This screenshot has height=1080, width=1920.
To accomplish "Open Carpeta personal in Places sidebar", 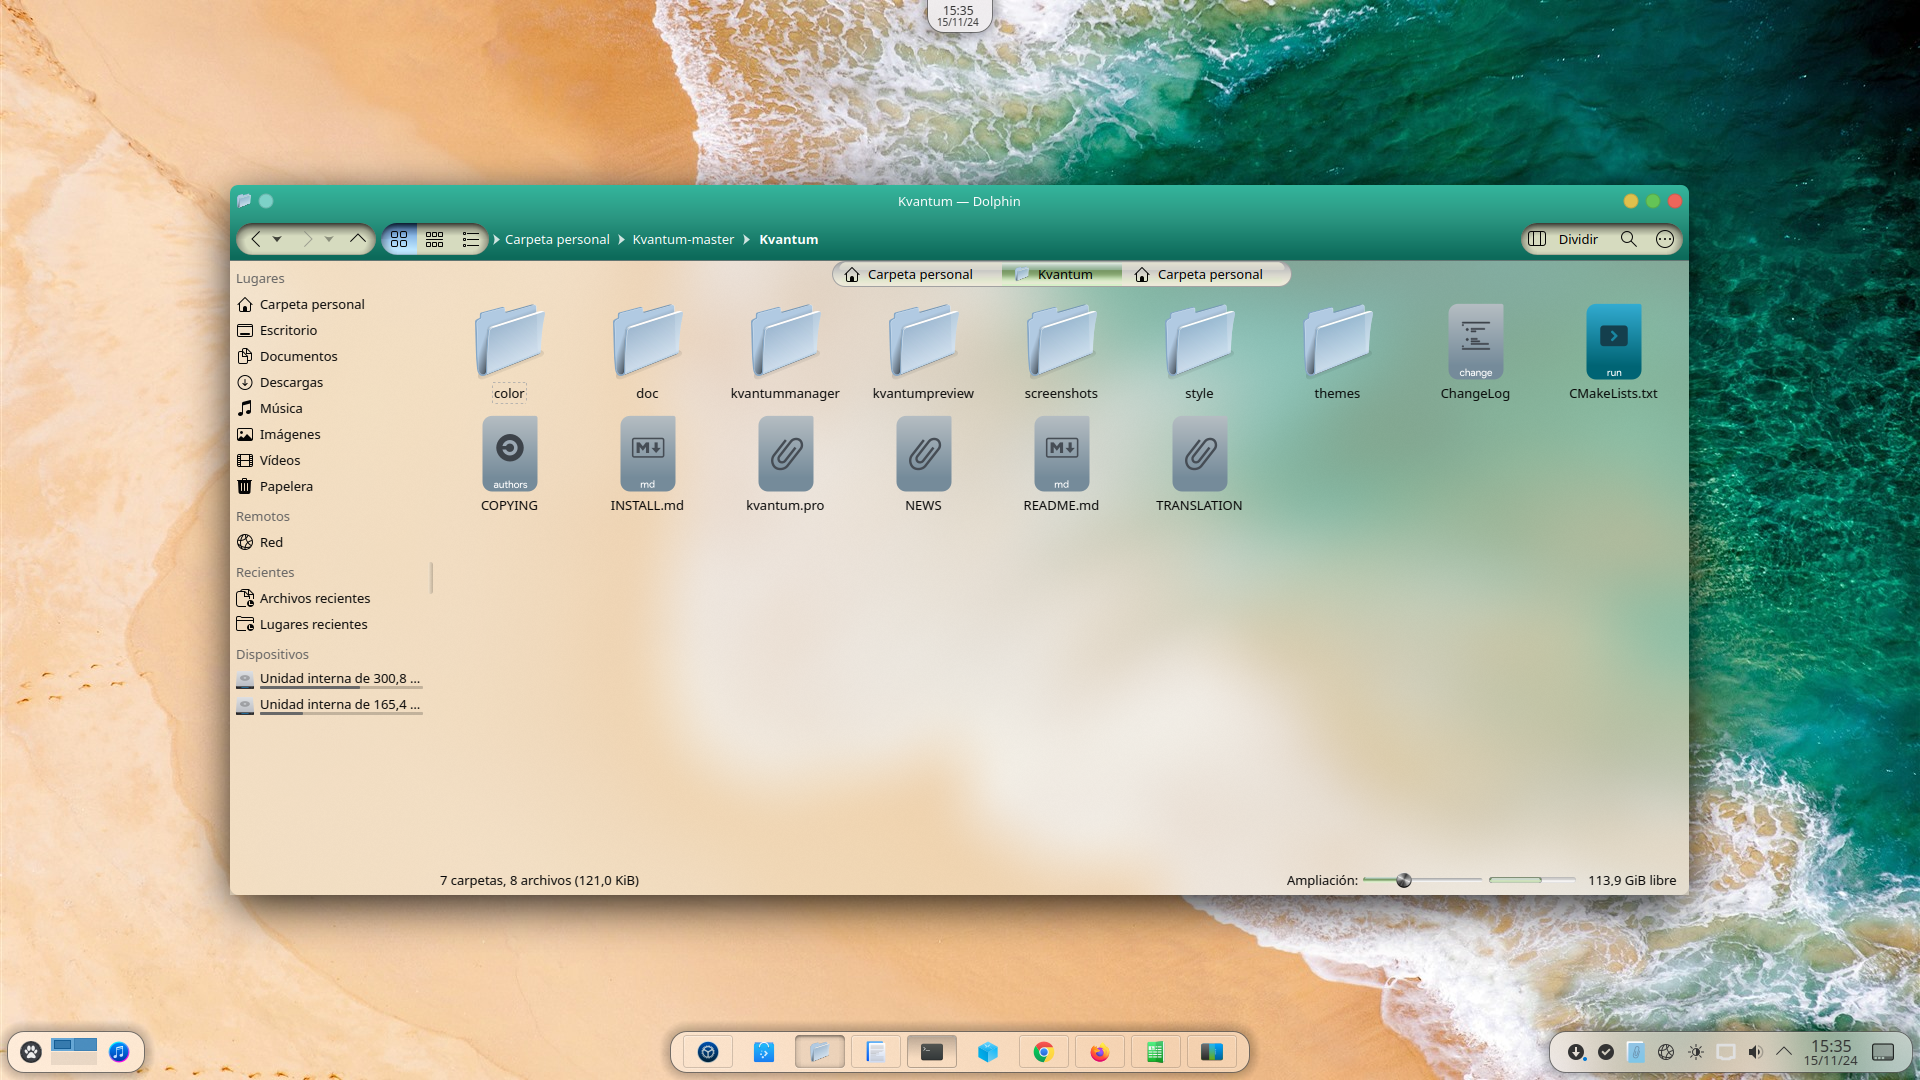I will coord(330,304).
